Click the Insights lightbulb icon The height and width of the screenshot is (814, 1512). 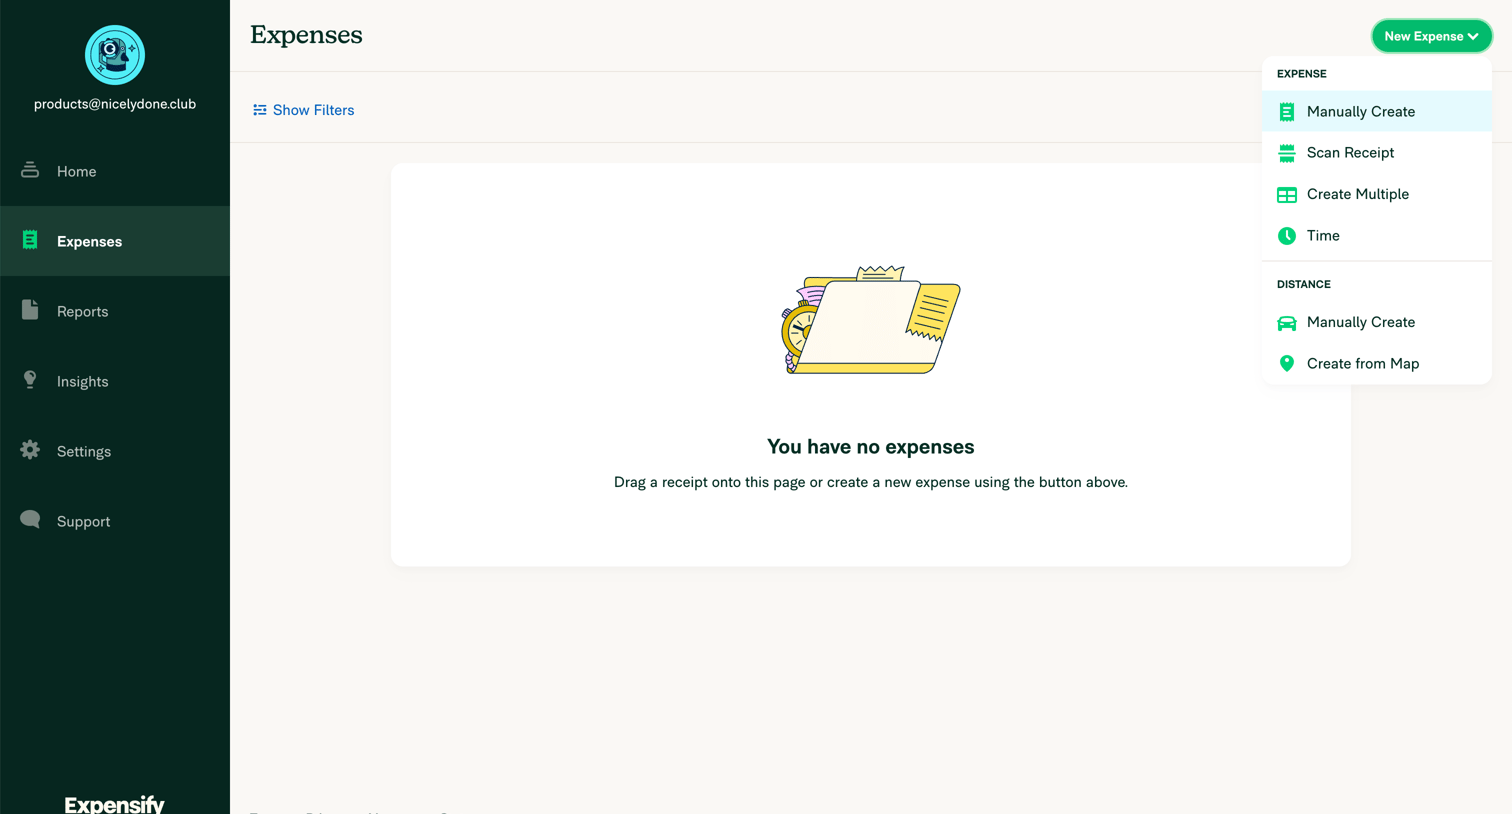tap(30, 380)
